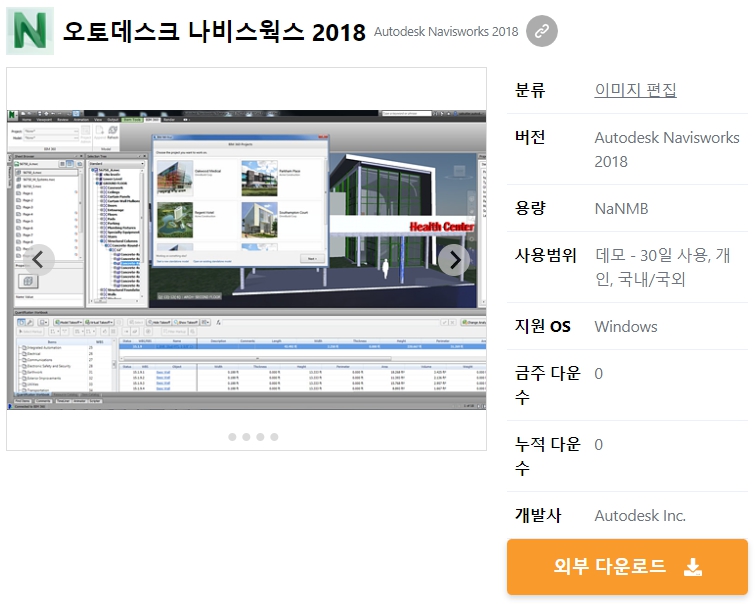Click the download arrow icon on orange button
The width and height of the screenshot is (755, 604).
point(693,567)
